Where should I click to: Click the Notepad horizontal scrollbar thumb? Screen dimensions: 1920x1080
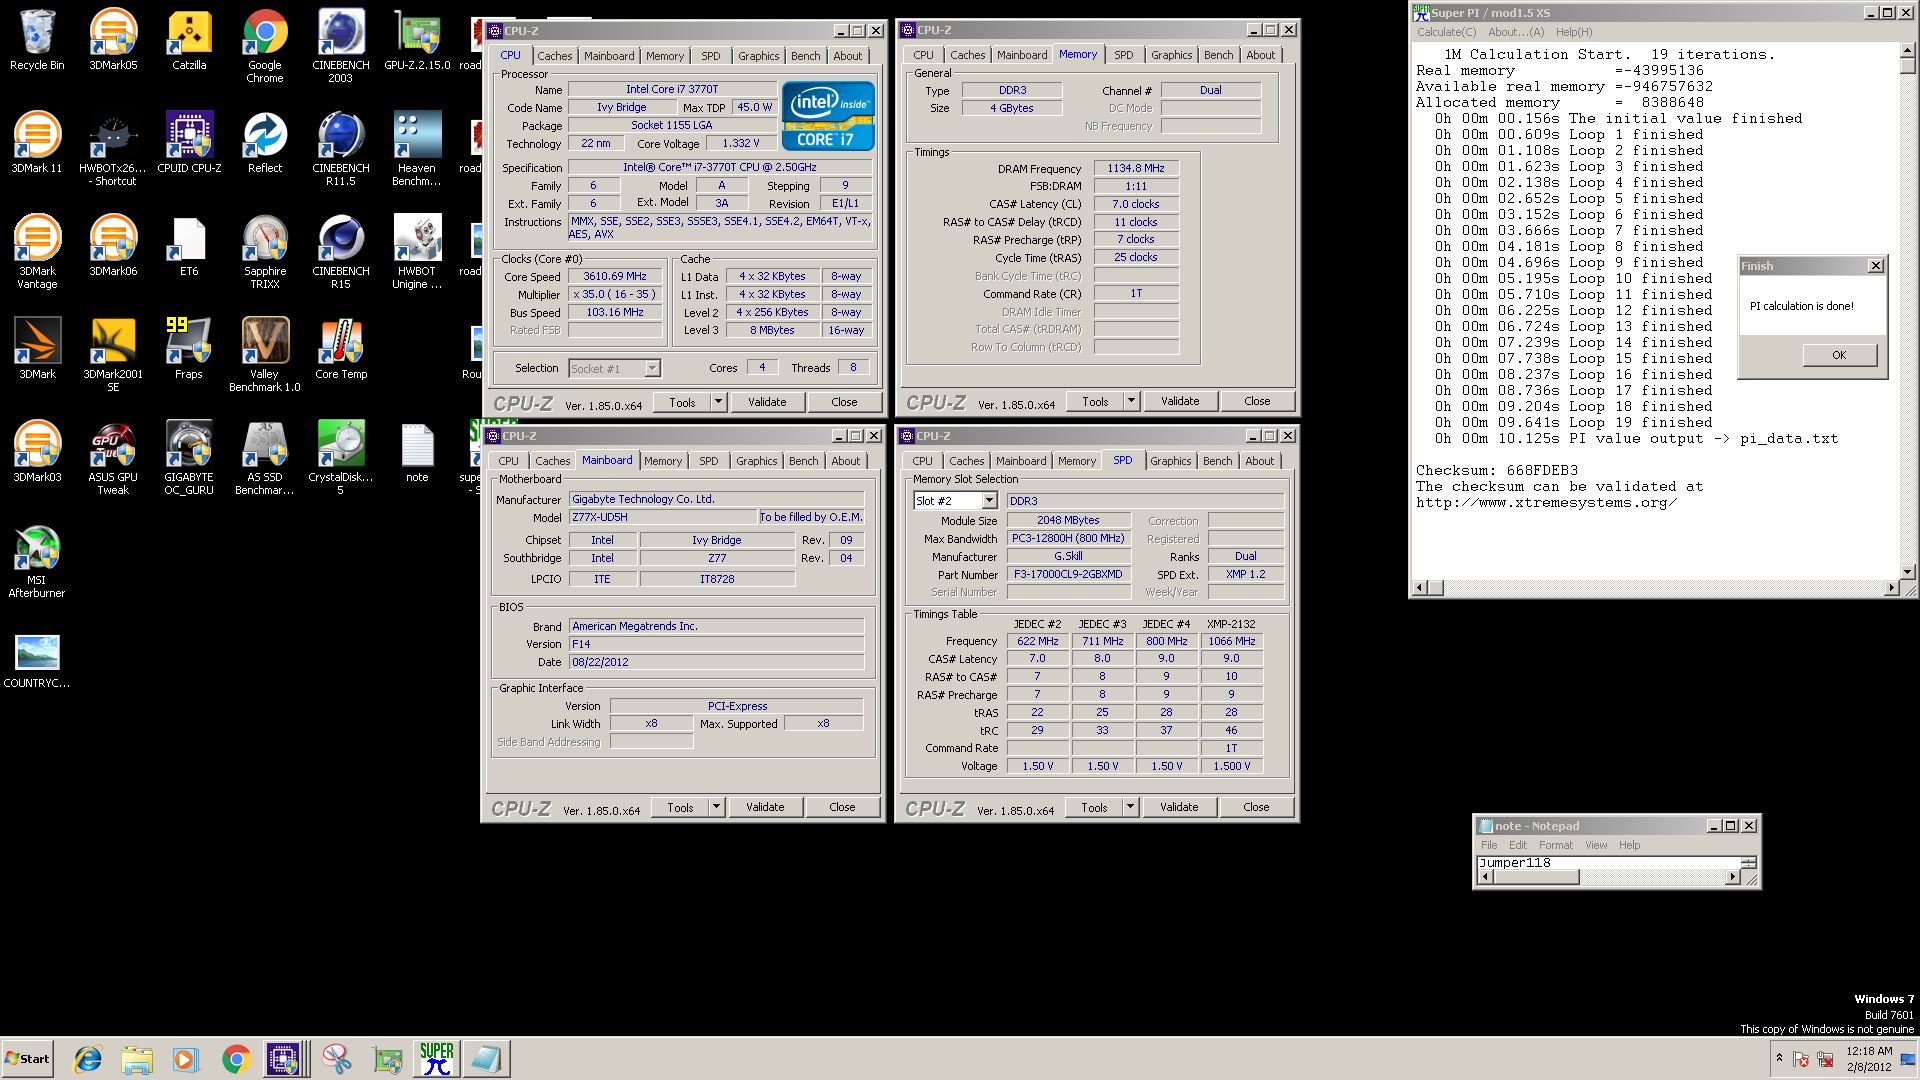[x=1536, y=877]
